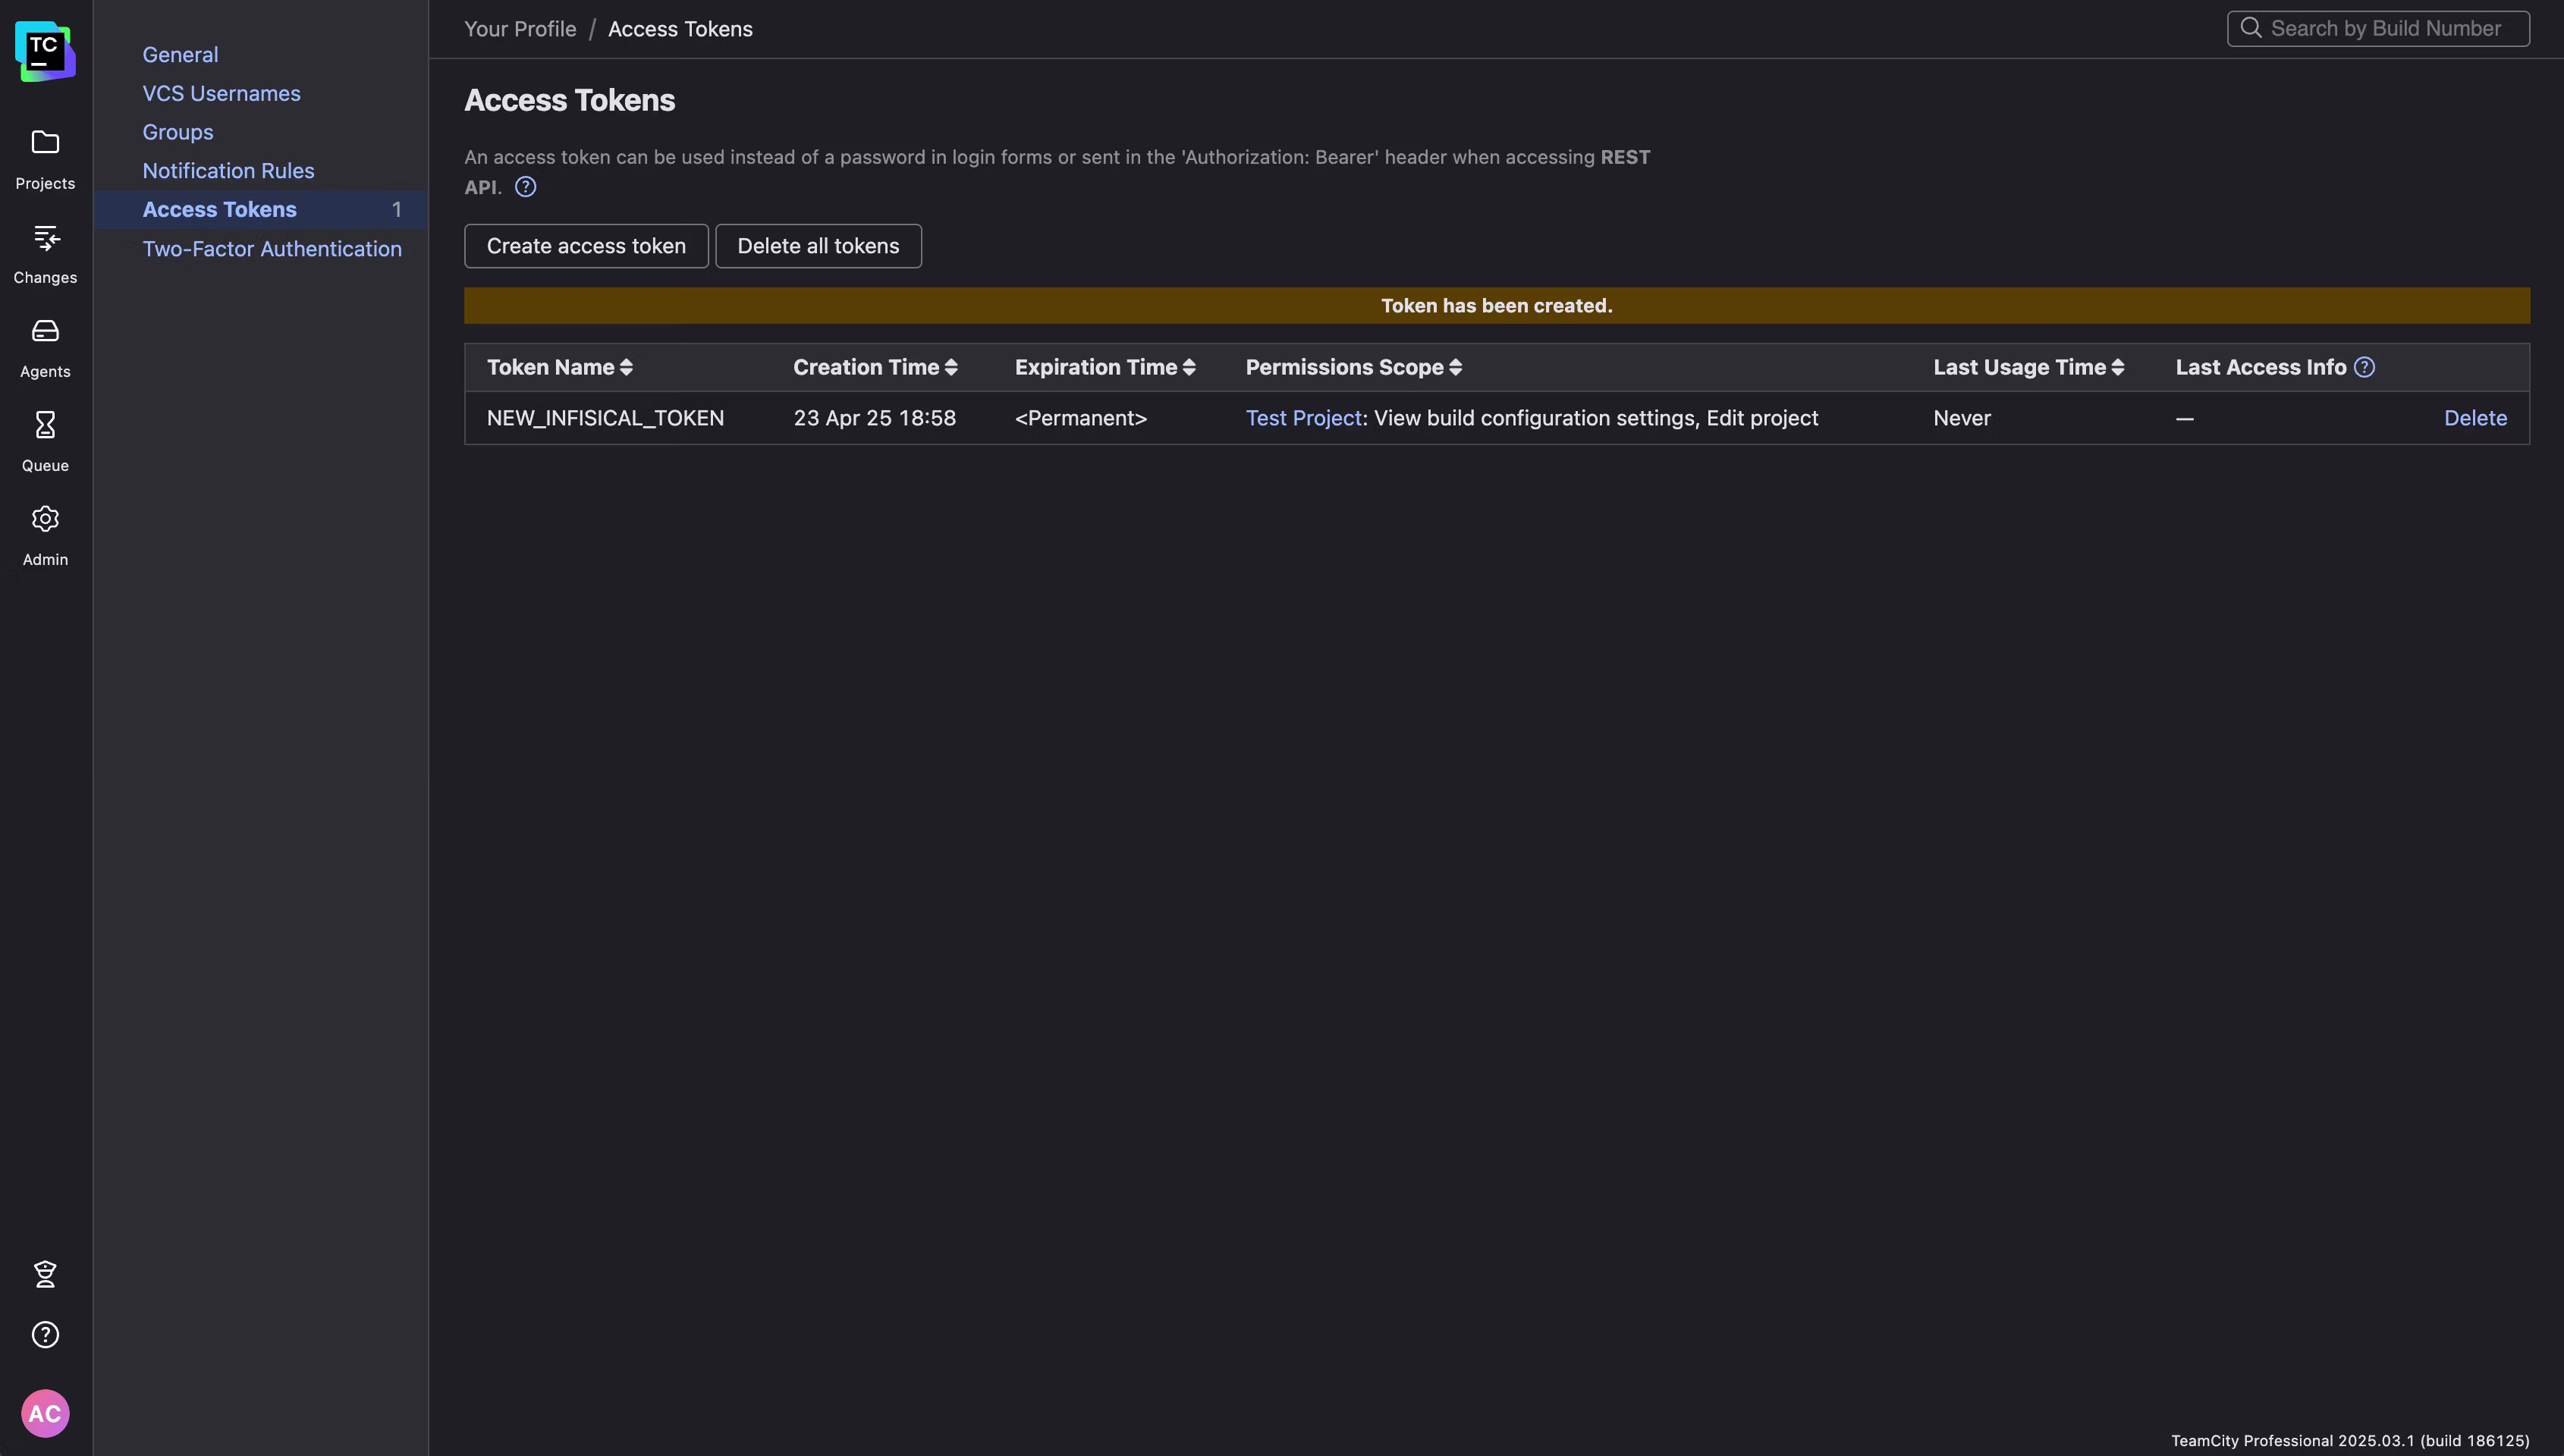Open Notification Rules settings
The height and width of the screenshot is (1456, 2564).
[228, 171]
